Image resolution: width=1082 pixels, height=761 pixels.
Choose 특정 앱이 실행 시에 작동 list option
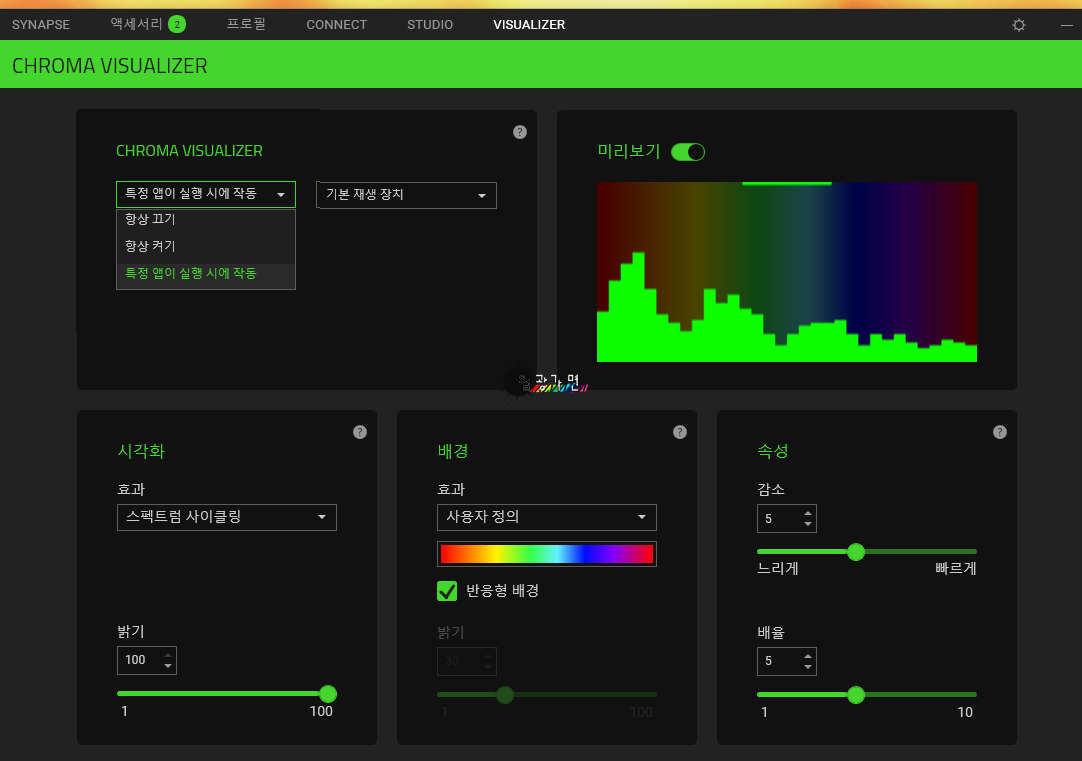[206, 273]
